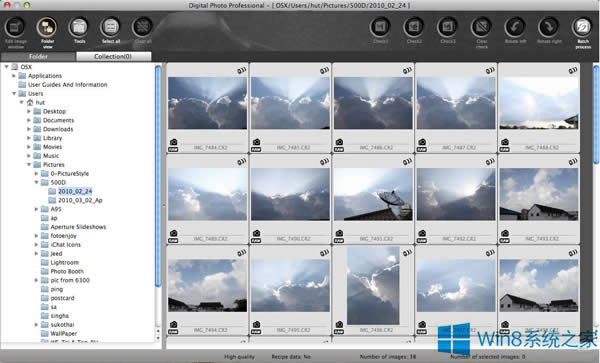The height and width of the screenshot is (363, 600).
Task: Select the WallPaper folder
Action: pos(64,334)
